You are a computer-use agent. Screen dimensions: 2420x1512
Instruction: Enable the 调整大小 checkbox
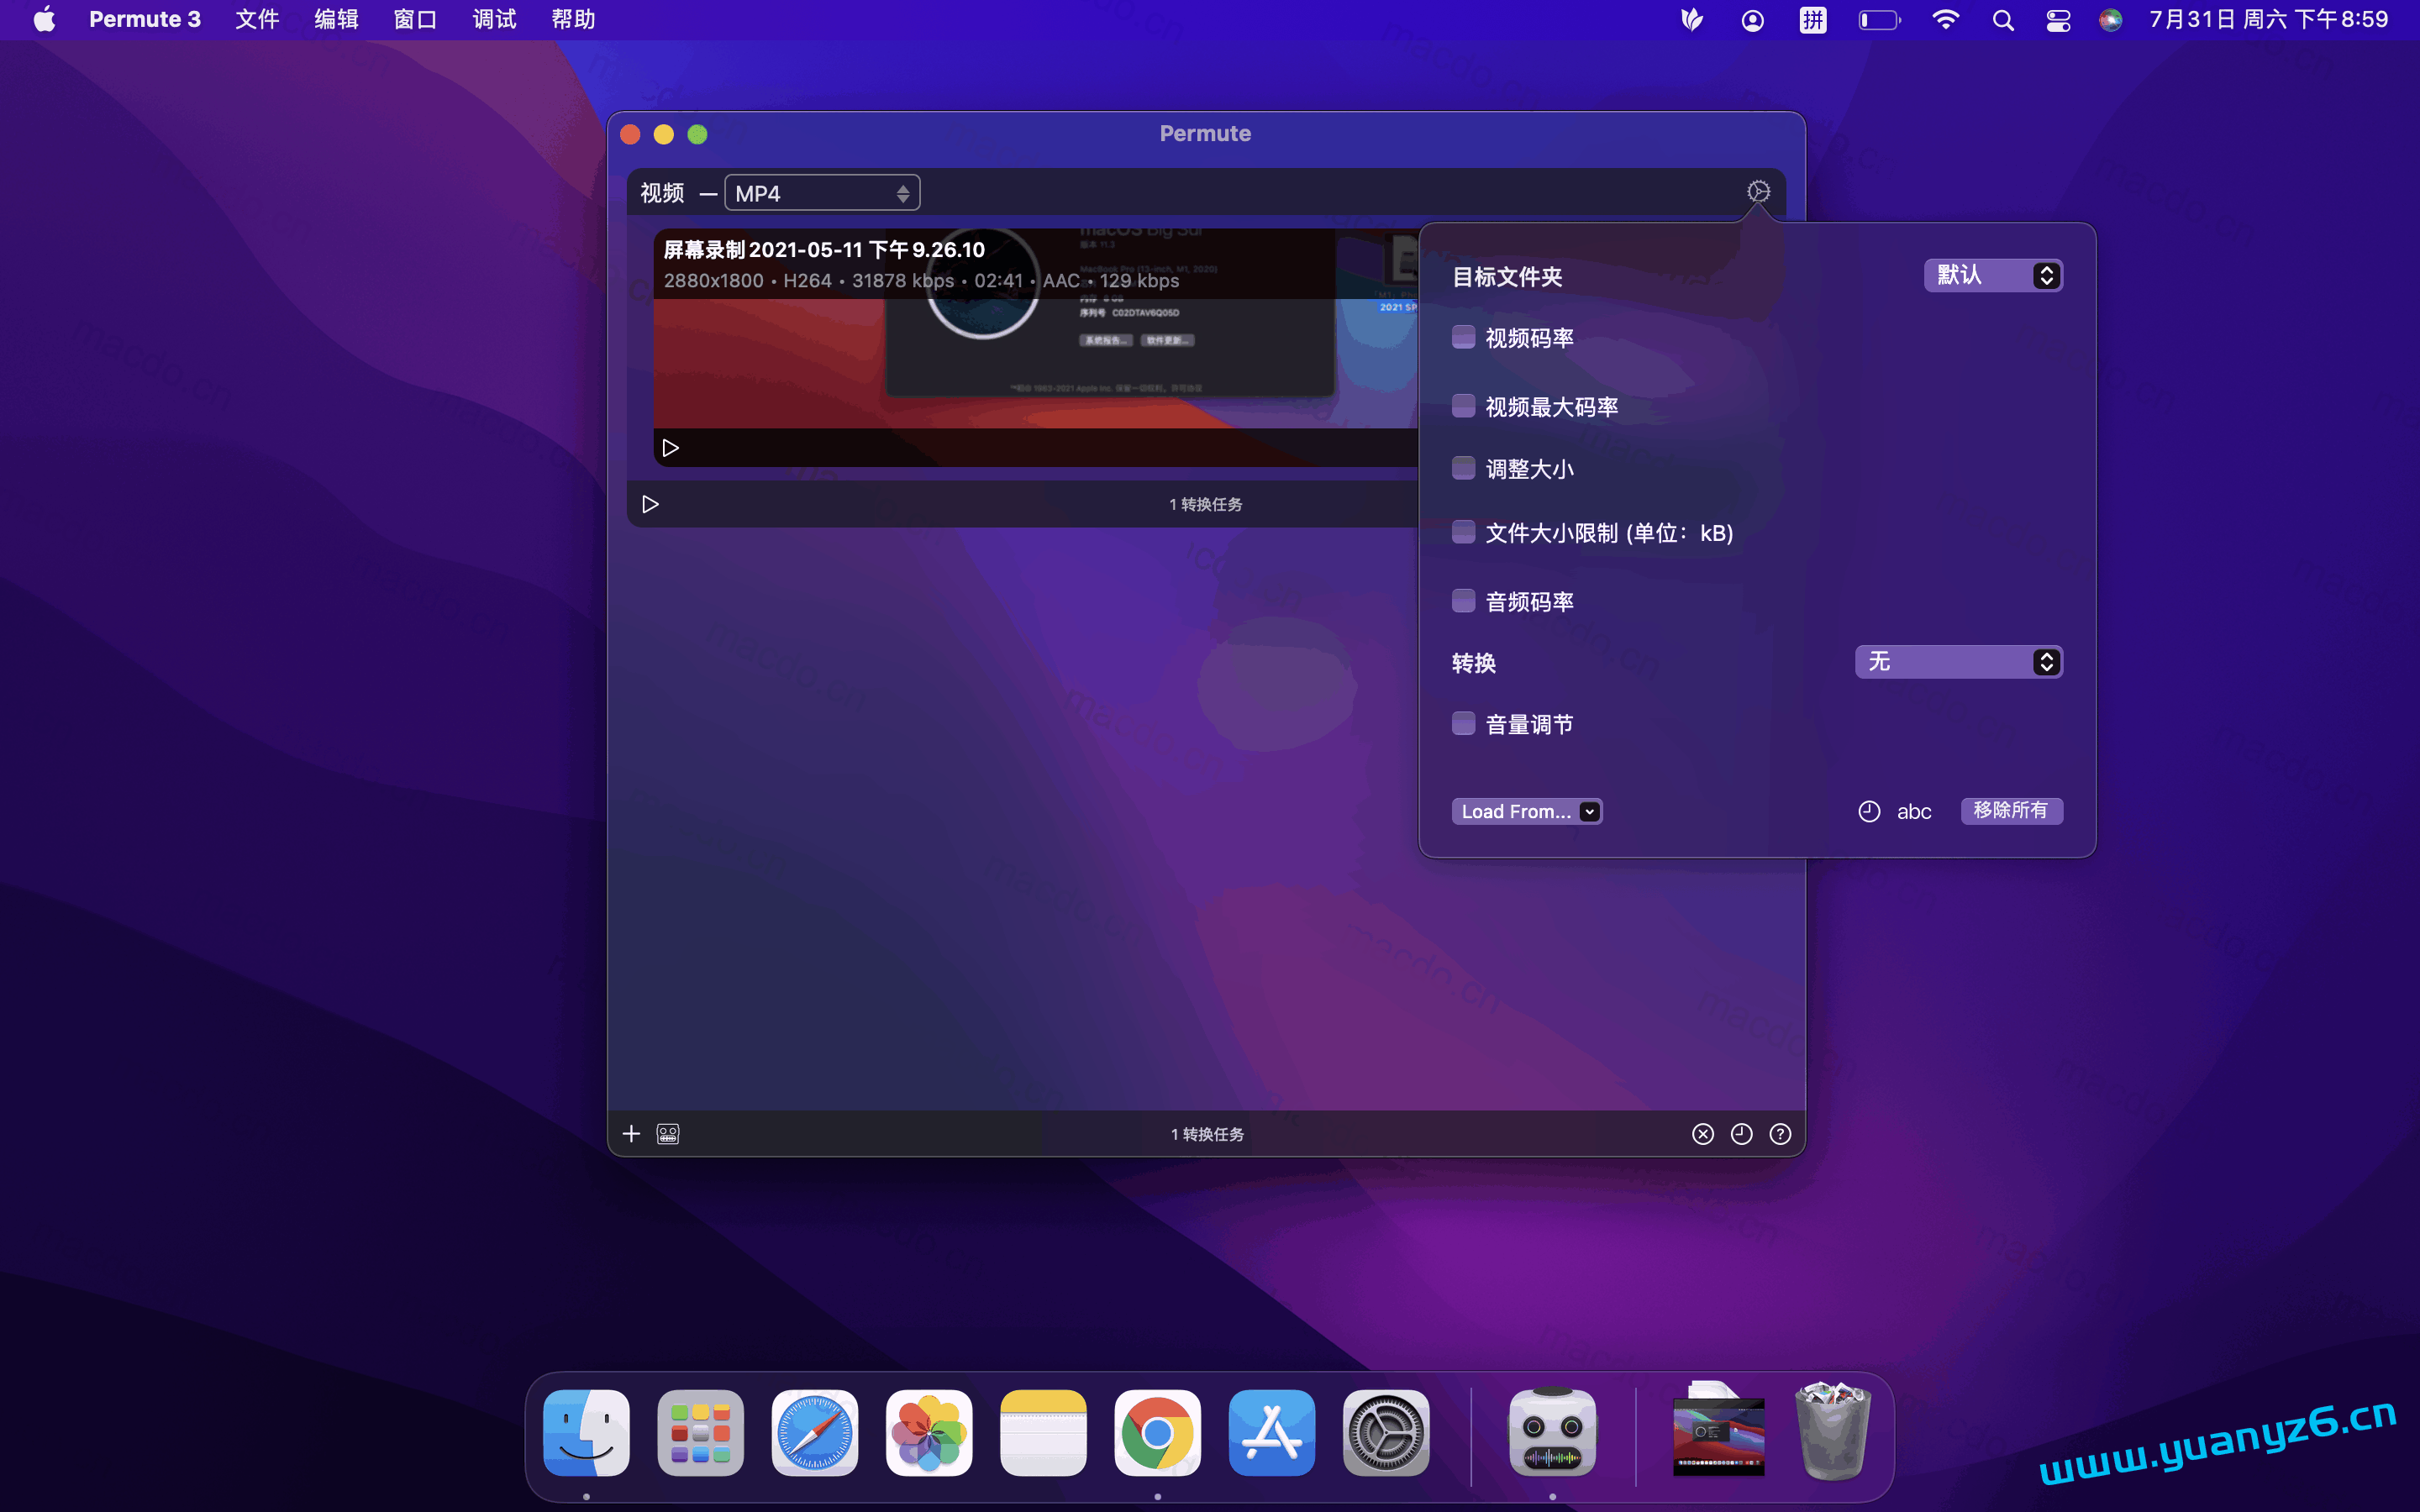point(1464,467)
